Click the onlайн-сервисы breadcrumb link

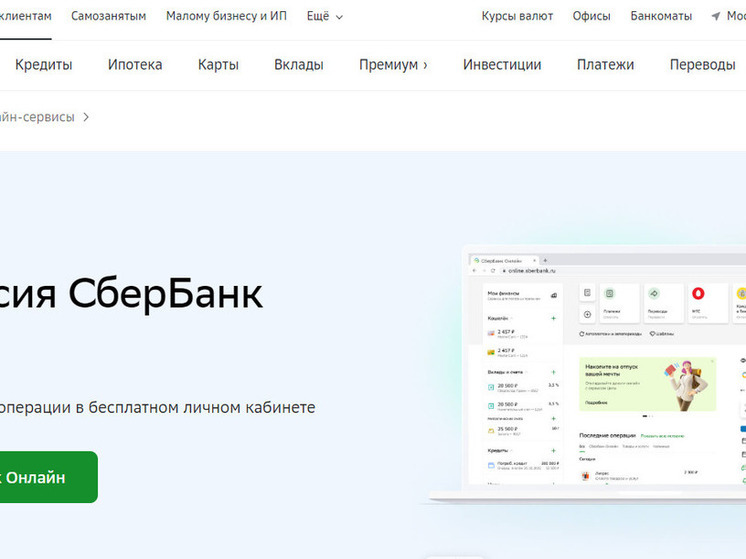(x=37, y=117)
